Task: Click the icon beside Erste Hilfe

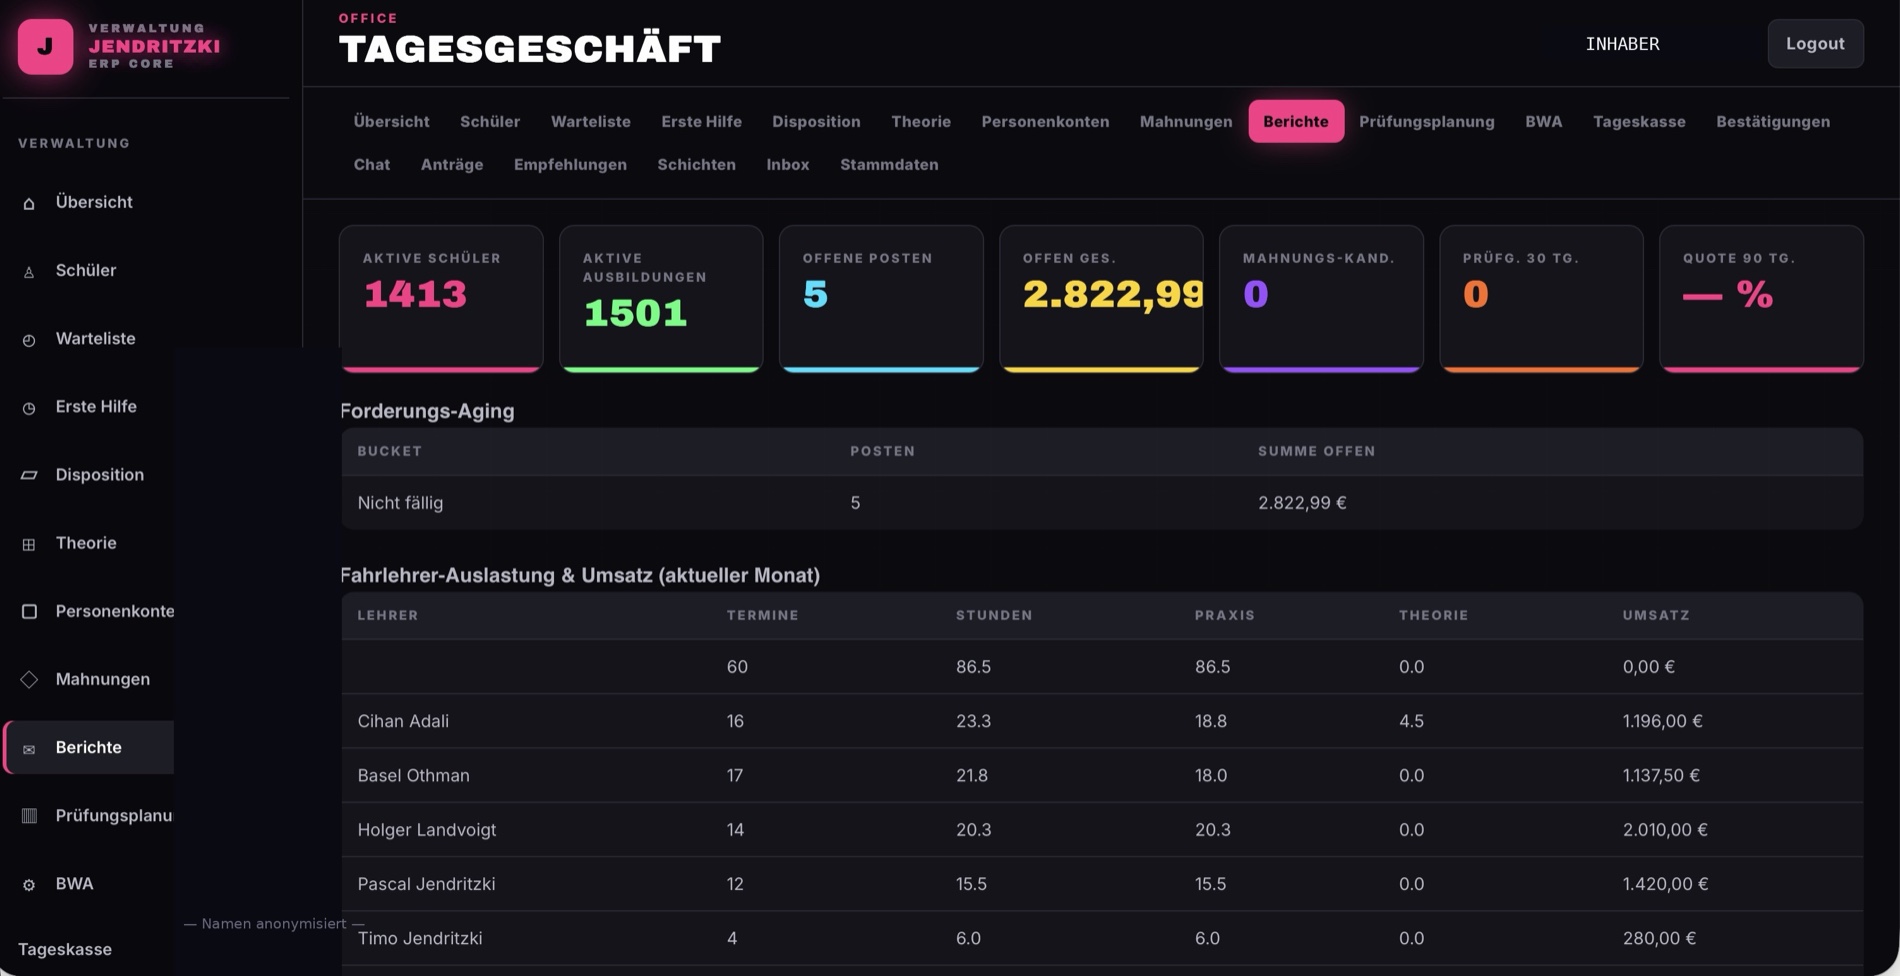Action: tap(29, 408)
